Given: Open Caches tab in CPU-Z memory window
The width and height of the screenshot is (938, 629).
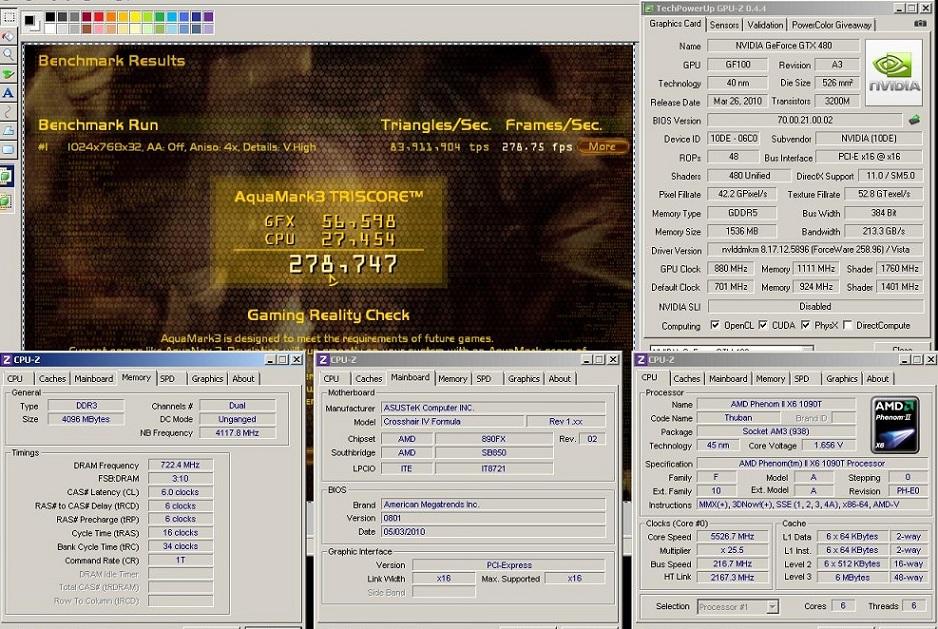Looking at the screenshot, I should pyautogui.click(x=52, y=378).
